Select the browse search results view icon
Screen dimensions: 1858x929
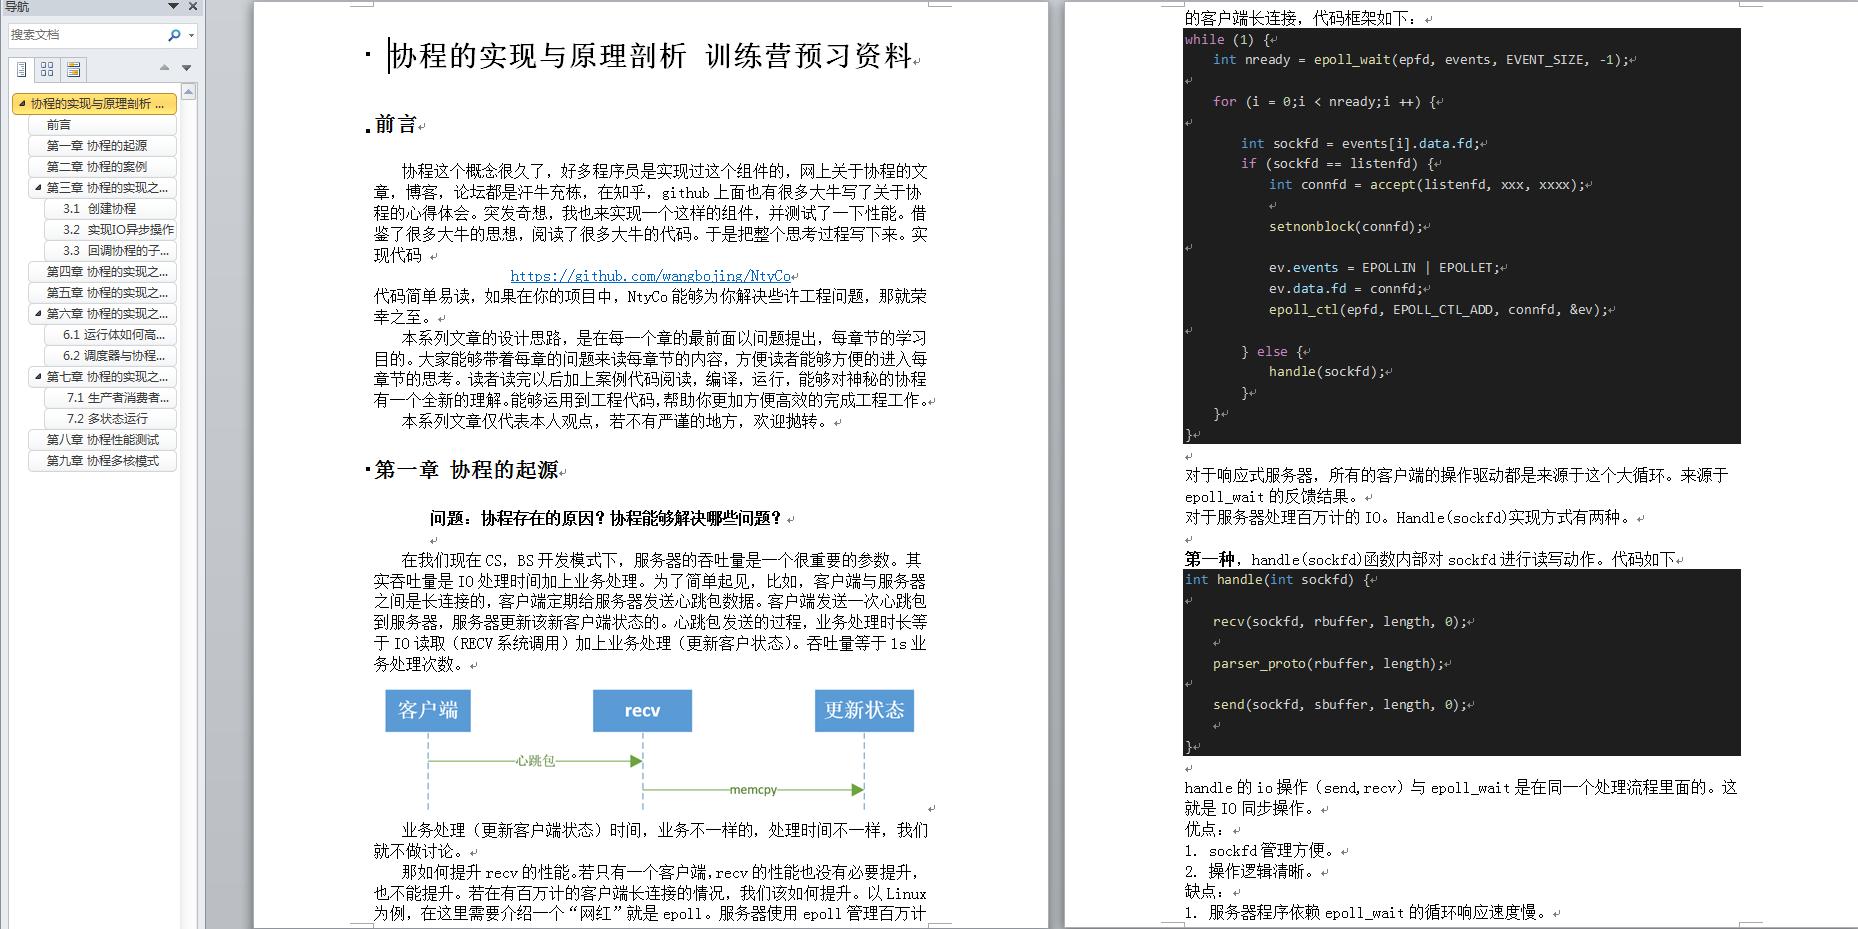[x=72, y=69]
